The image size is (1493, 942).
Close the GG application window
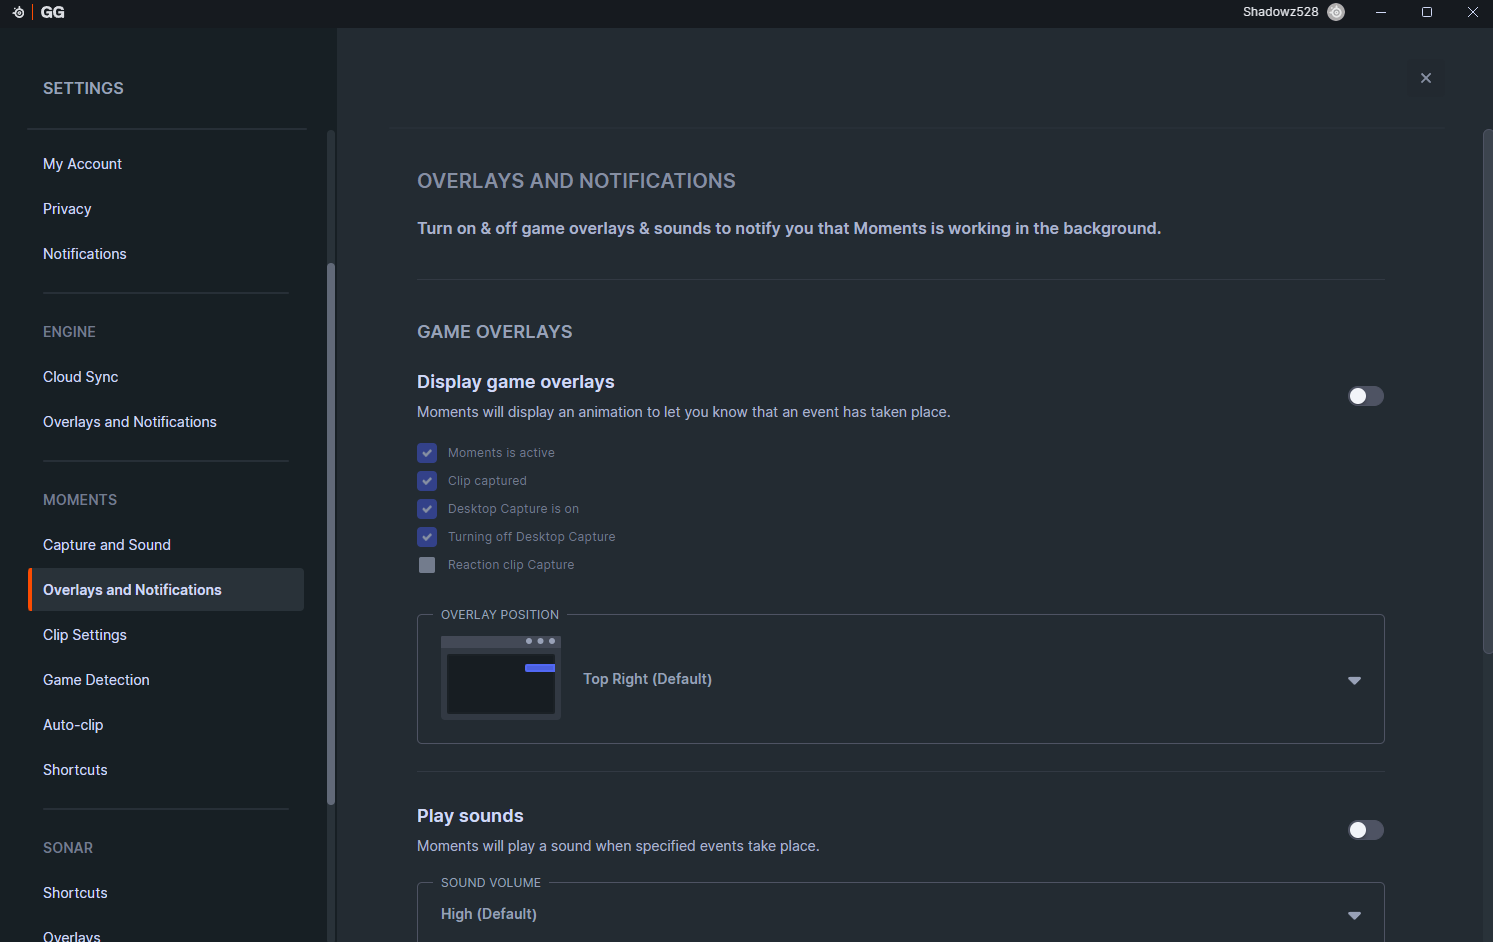[x=1472, y=12]
